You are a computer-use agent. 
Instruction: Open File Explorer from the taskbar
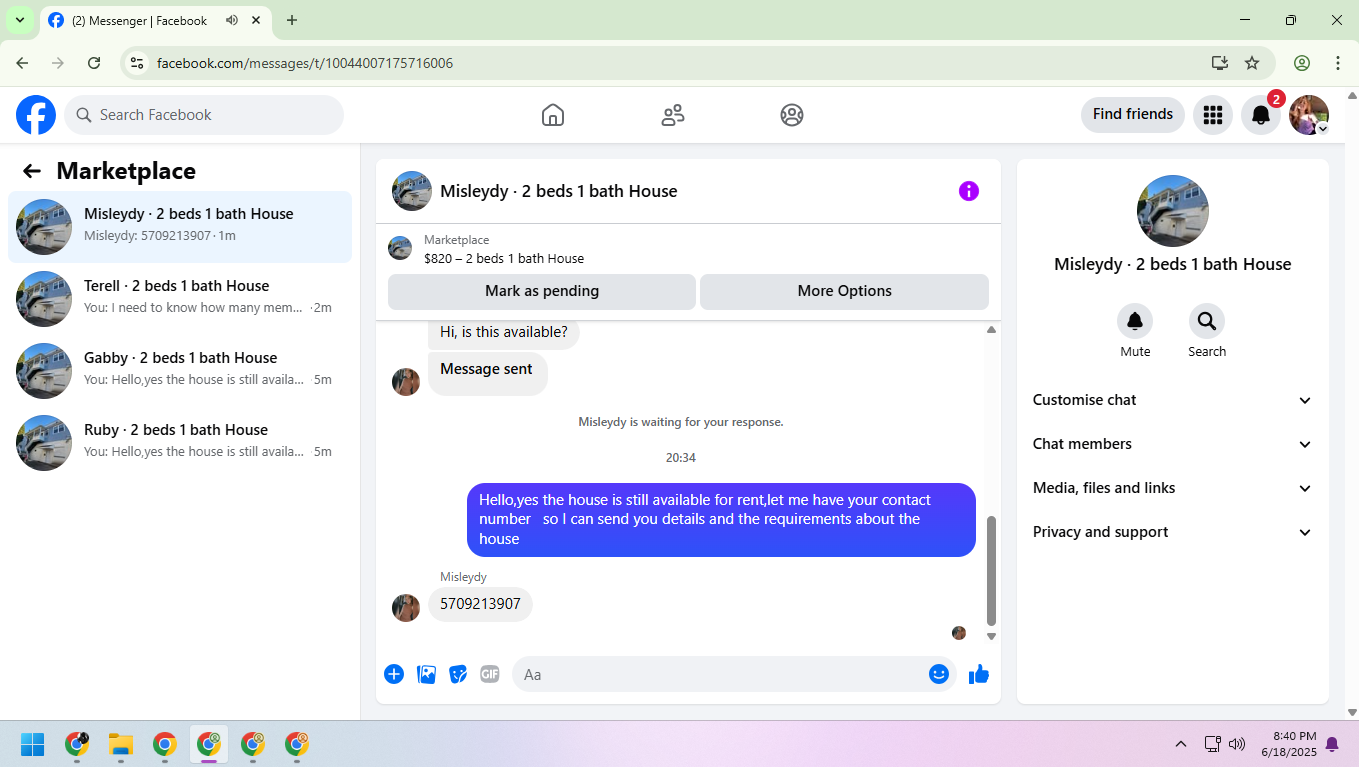pyautogui.click(x=121, y=744)
